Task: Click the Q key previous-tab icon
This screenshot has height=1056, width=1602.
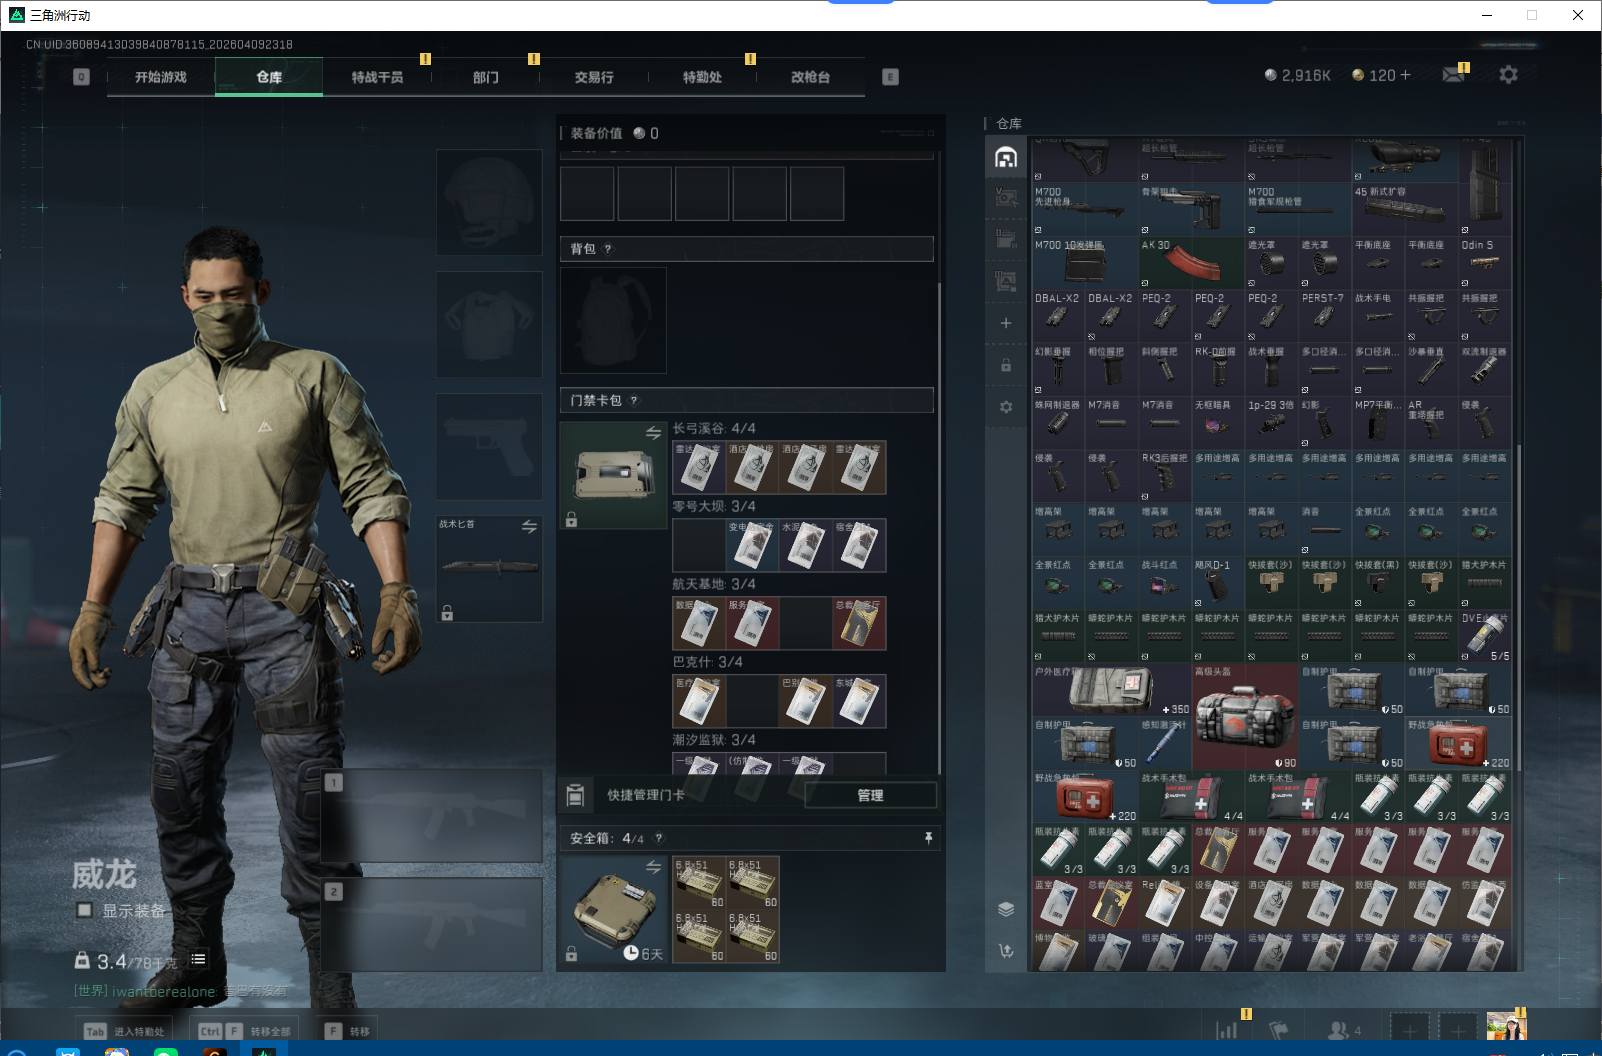Action: point(81,77)
